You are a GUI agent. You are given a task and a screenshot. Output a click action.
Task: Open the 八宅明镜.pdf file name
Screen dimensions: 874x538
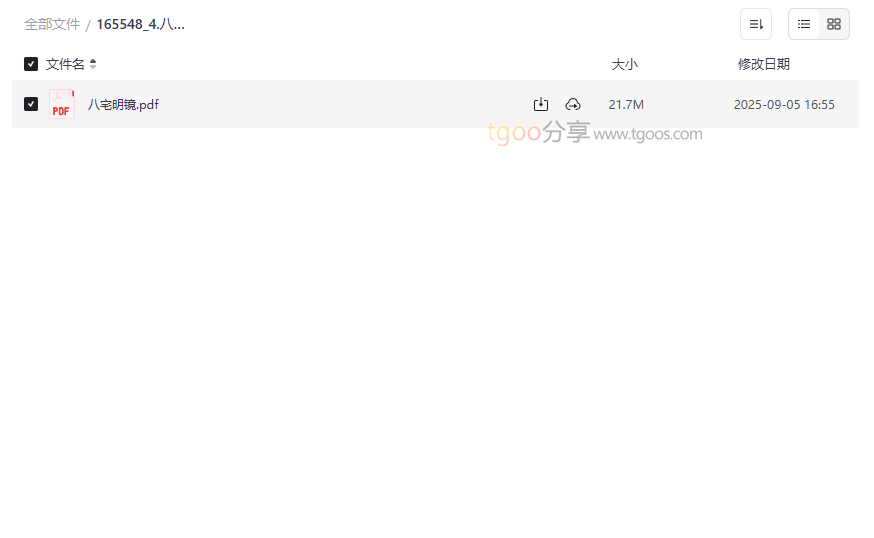click(123, 105)
